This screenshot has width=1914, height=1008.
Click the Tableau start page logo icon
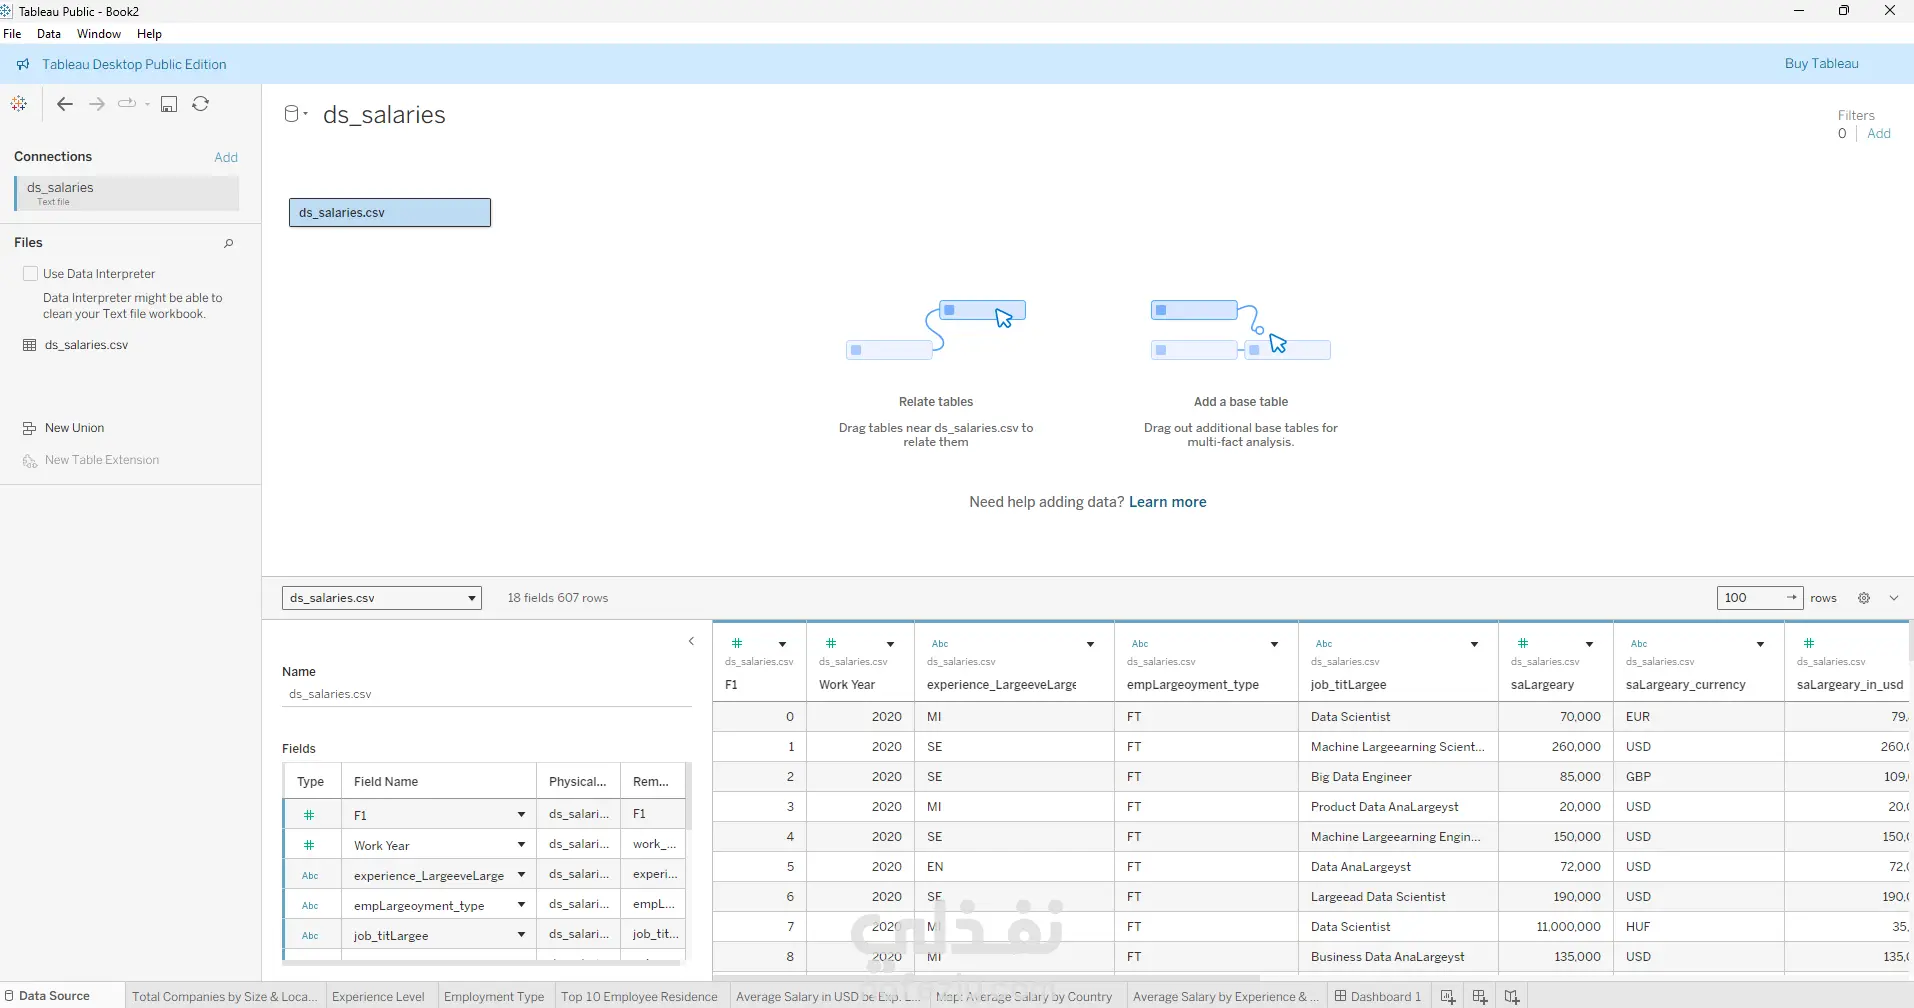[19, 104]
